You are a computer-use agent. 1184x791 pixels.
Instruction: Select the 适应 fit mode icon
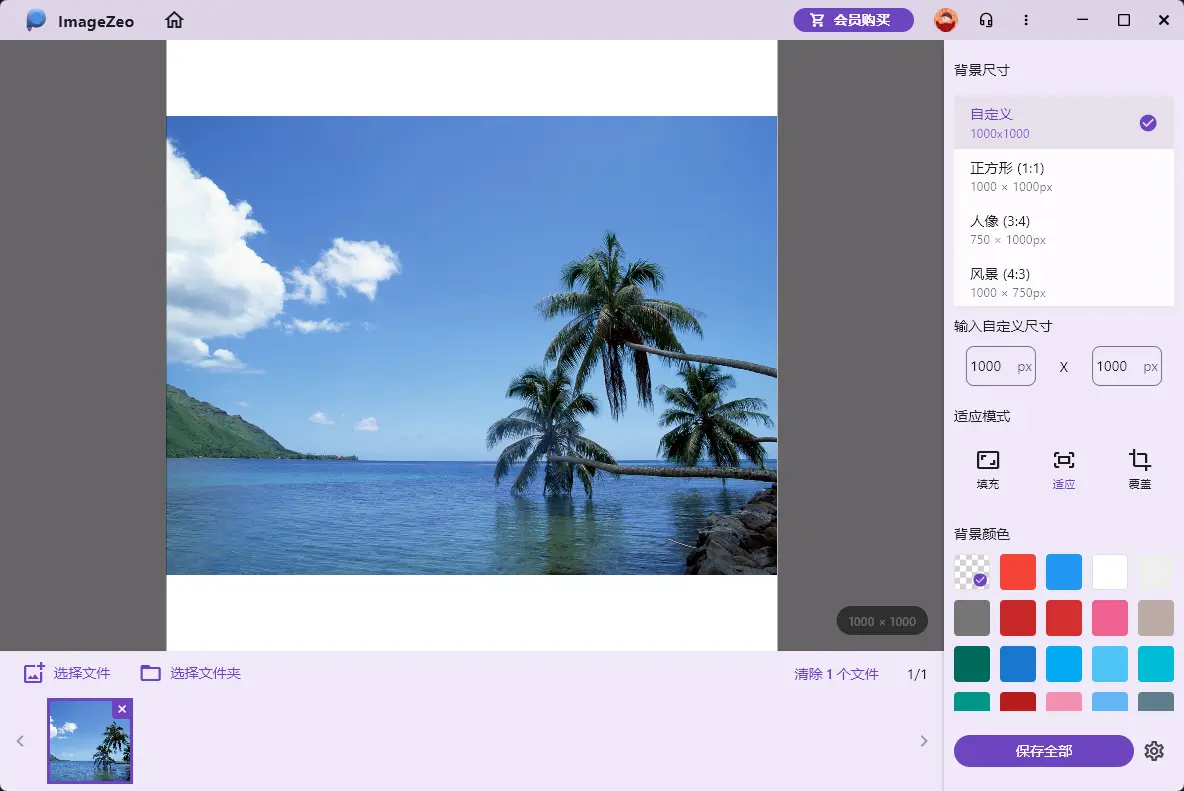(x=1064, y=469)
